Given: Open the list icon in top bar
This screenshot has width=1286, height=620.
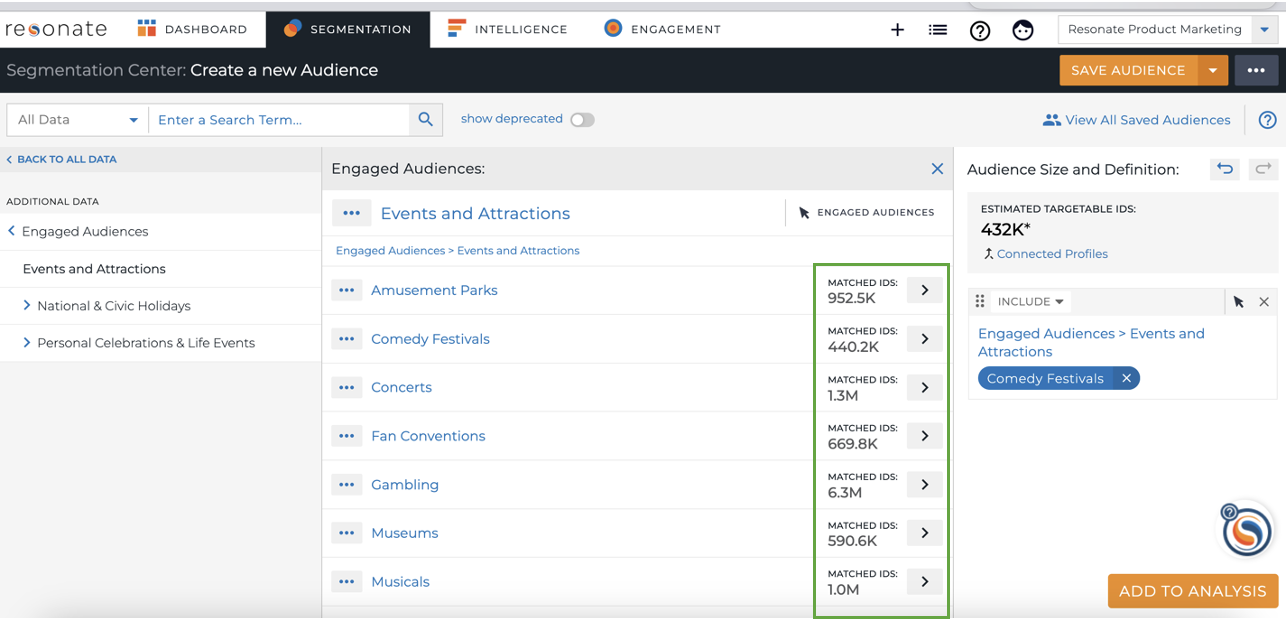Looking at the screenshot, I should point(938,30).
